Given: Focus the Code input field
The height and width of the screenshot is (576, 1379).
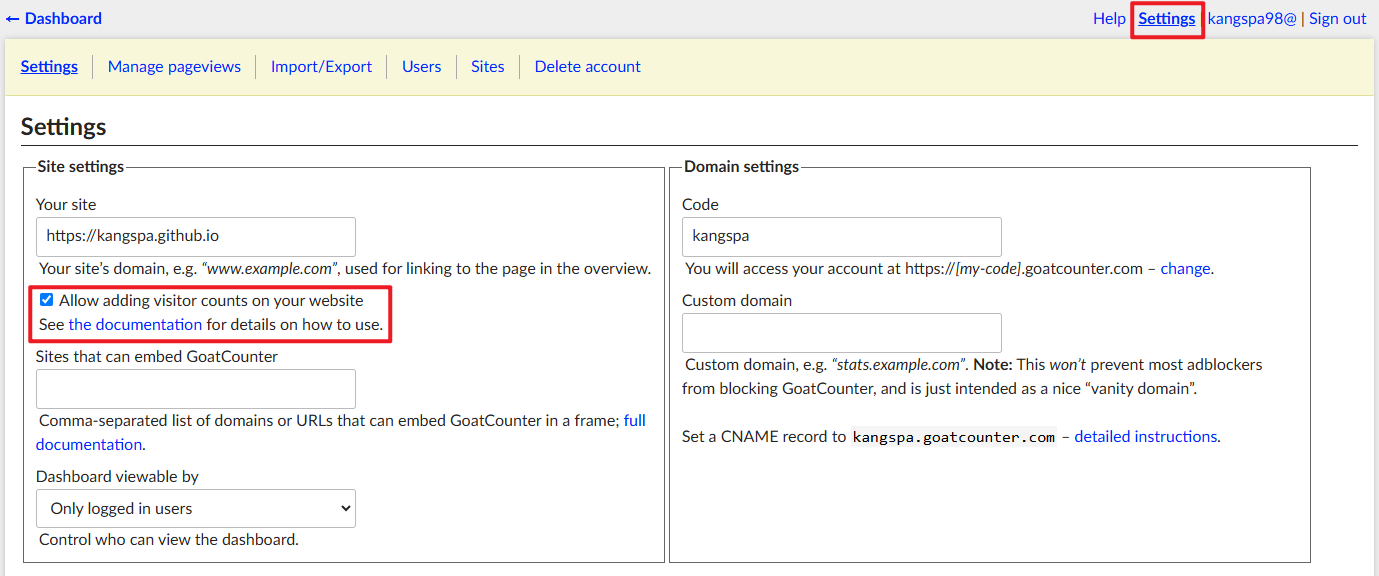Looking at the screenshot, I should (842, 237).
